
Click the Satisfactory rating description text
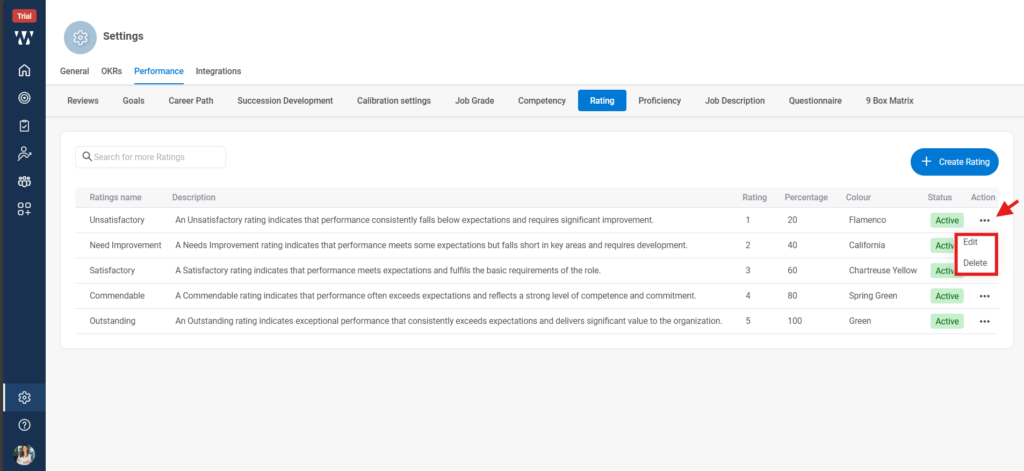click(x=387, y=270)
